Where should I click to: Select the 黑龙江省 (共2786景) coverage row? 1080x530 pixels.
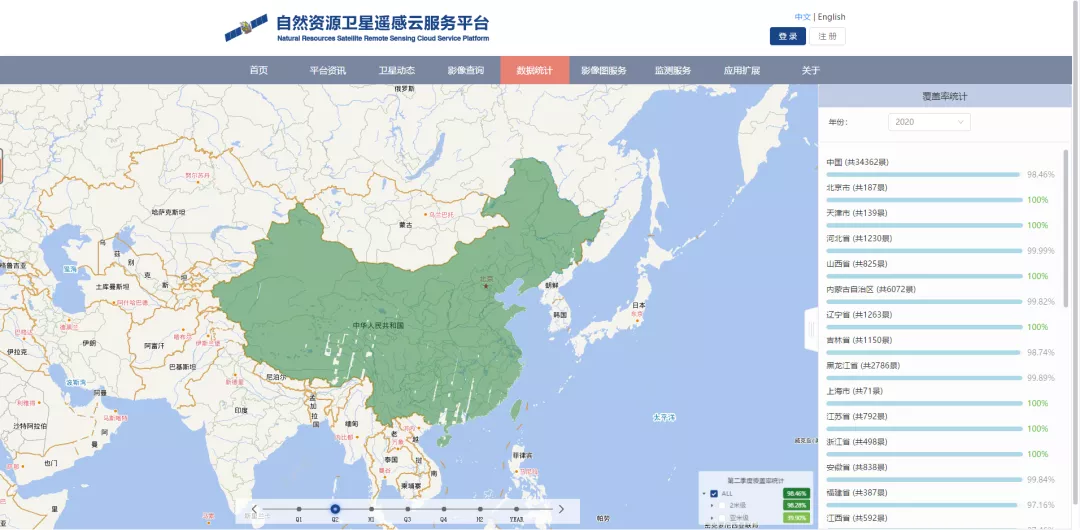[x=940, y=372]
